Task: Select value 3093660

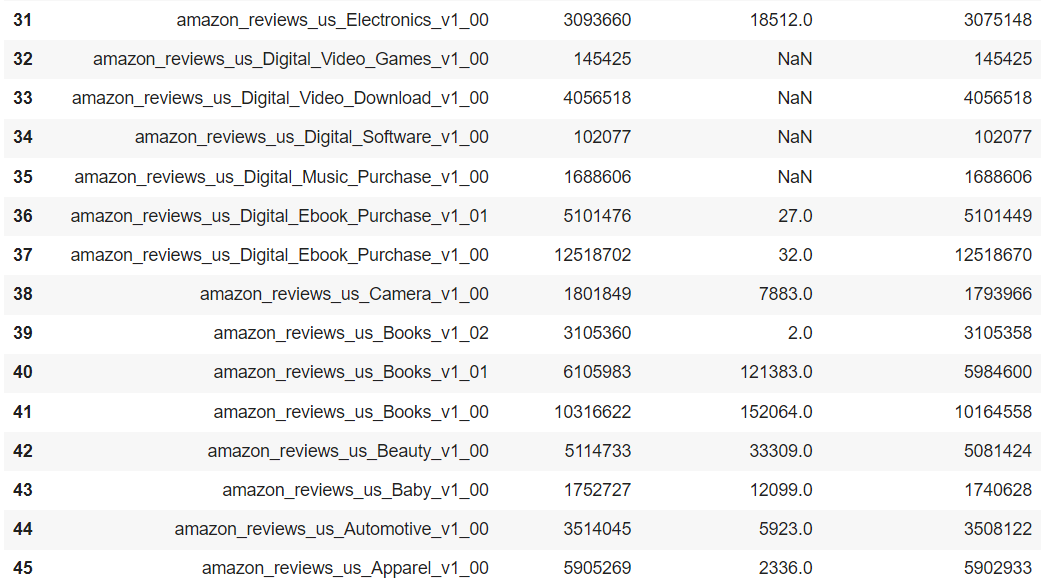Action: 597,20
